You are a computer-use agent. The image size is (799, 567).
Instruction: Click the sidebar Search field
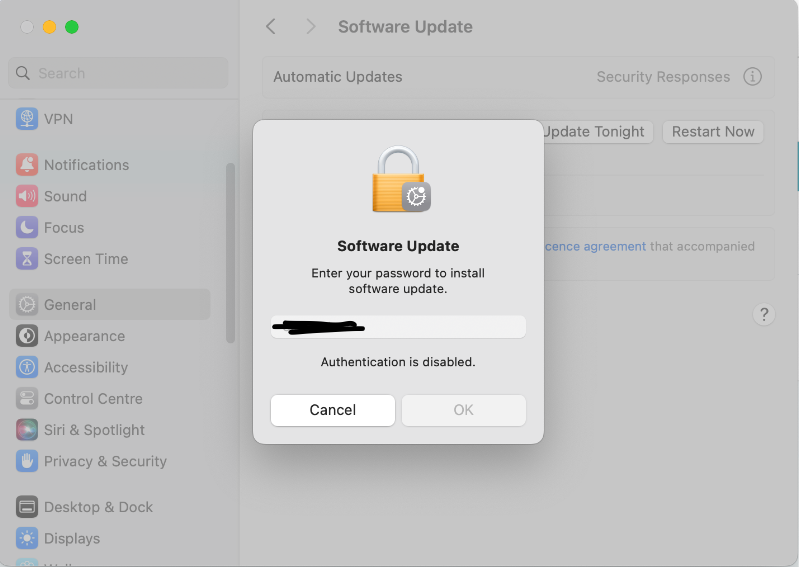tap(118, 73)
